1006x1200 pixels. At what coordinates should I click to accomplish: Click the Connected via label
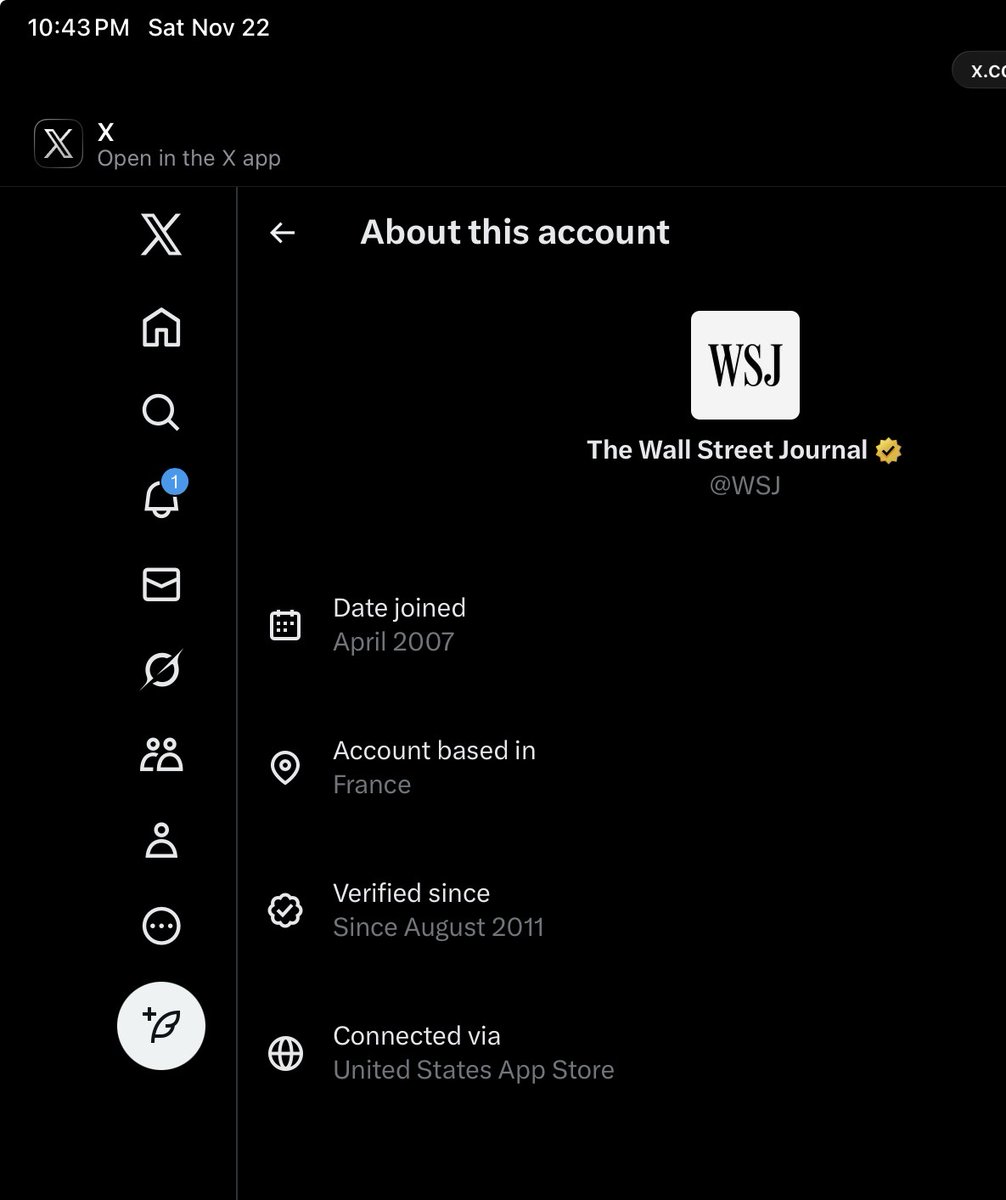click(417, 1036)
